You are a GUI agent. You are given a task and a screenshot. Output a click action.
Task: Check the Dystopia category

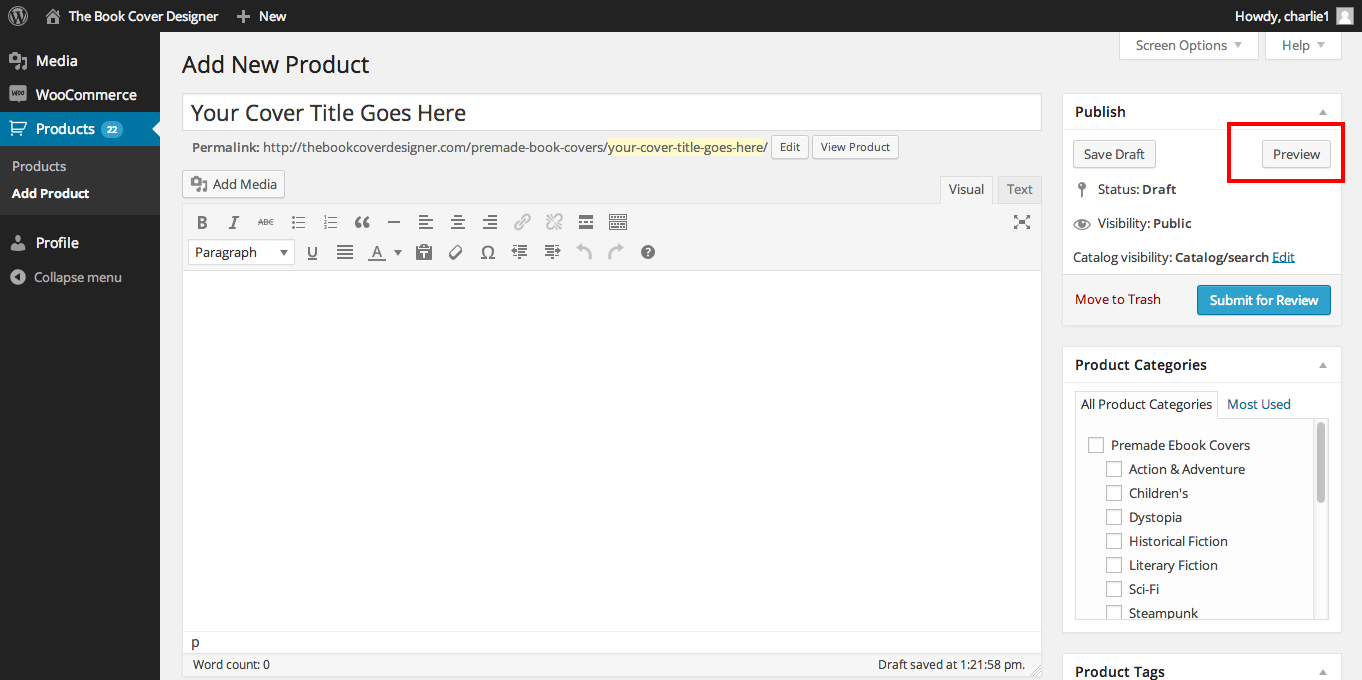(1114, 517)
